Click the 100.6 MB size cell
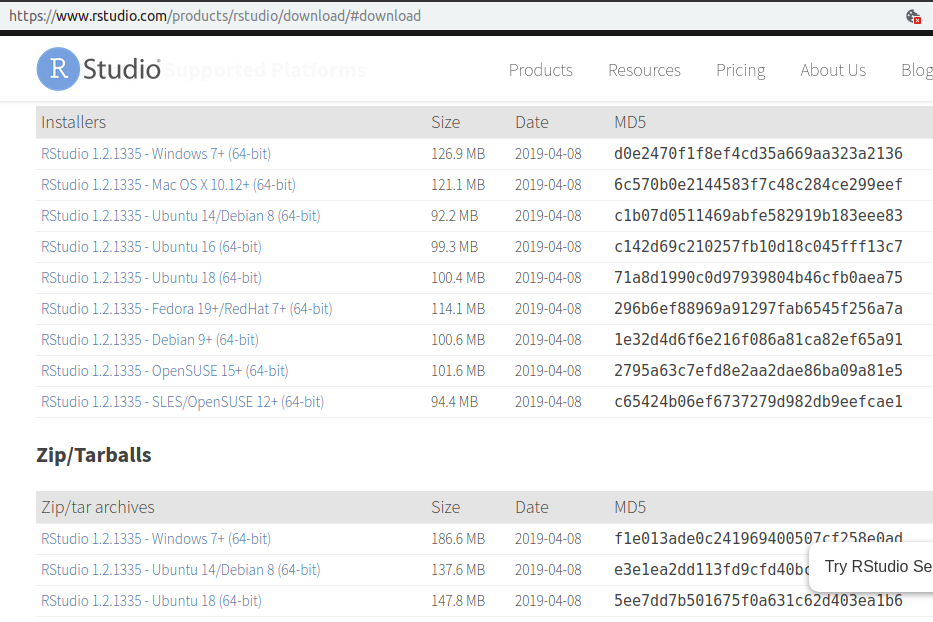The width and height of the screenshot is (933, 622). tap(458, 340)
